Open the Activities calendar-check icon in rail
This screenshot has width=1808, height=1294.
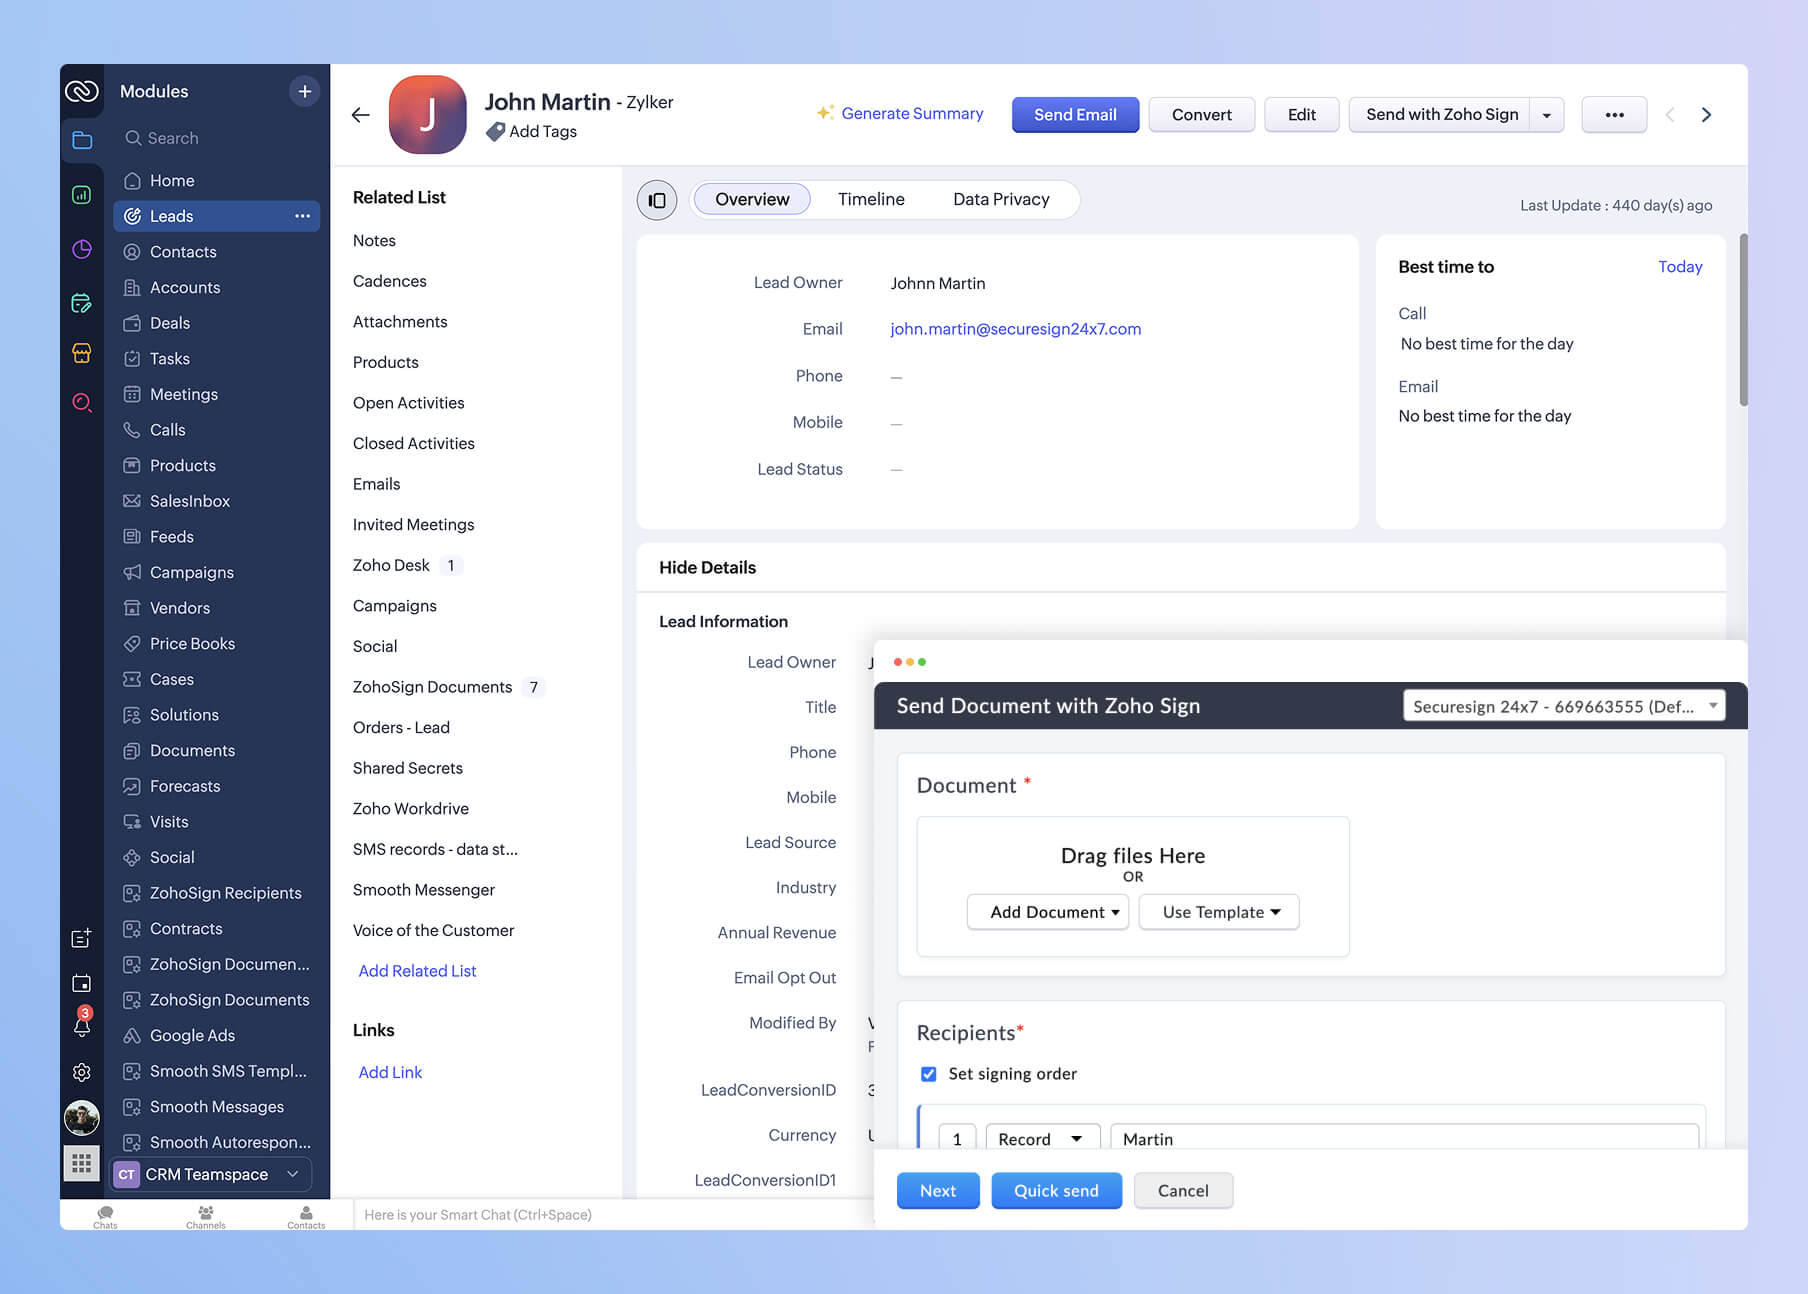[x=82, y=302]
